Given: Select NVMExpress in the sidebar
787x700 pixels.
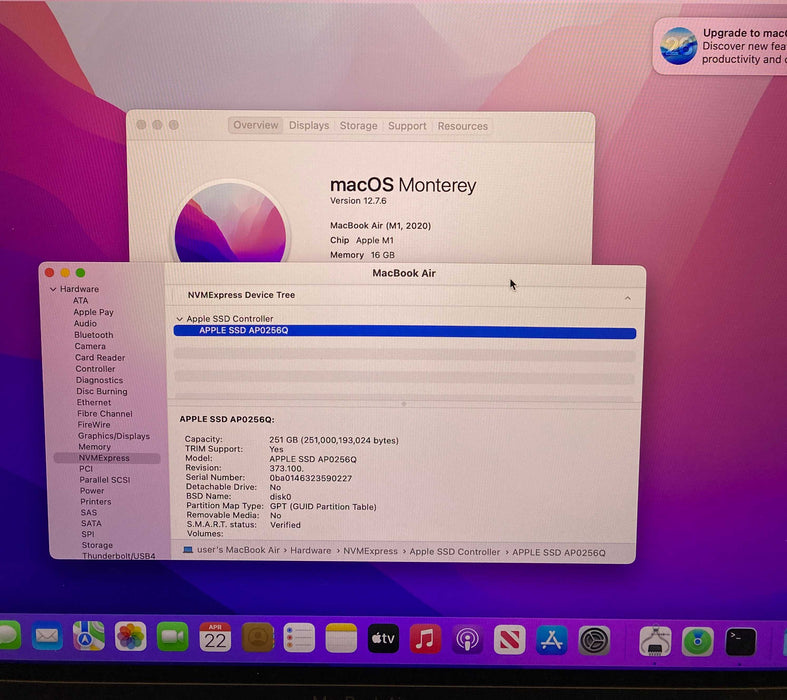Looking at the screenshot, I should click(x=107, y=458).
